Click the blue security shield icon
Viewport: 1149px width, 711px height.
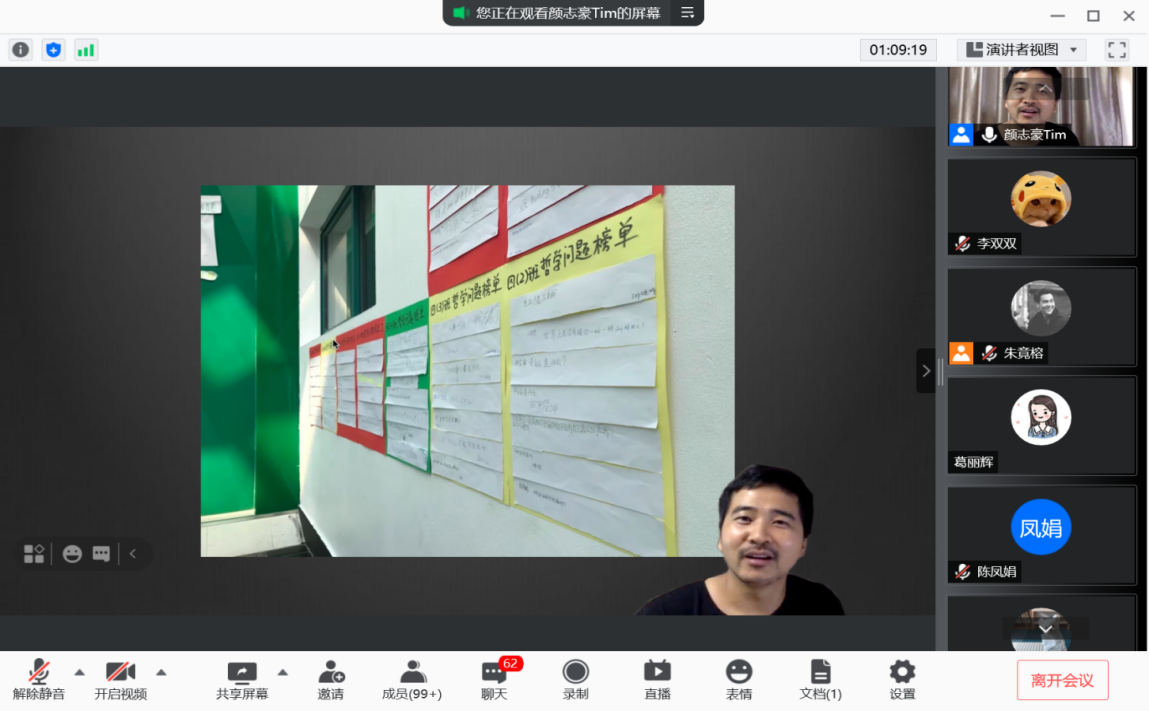click(53, 50)
